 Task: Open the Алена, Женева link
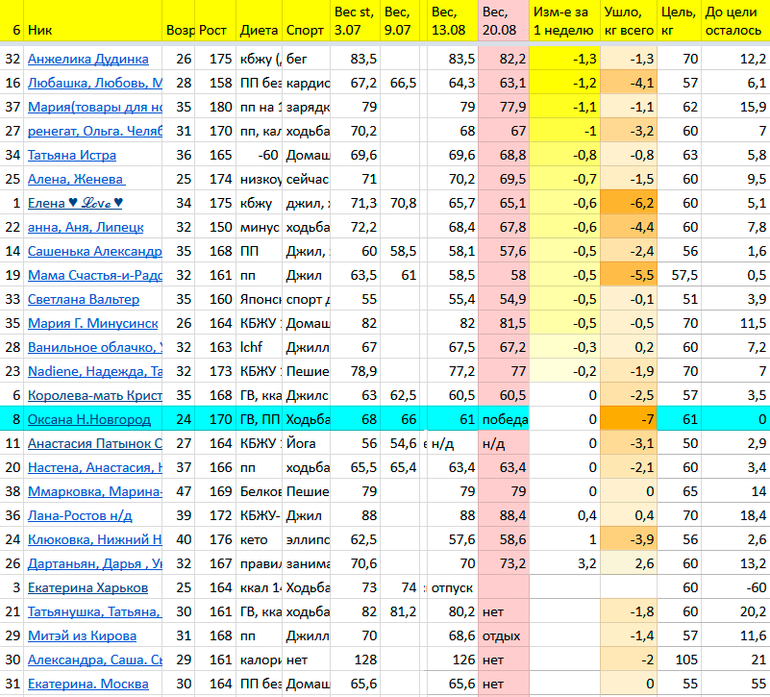(x=76, y=179)
